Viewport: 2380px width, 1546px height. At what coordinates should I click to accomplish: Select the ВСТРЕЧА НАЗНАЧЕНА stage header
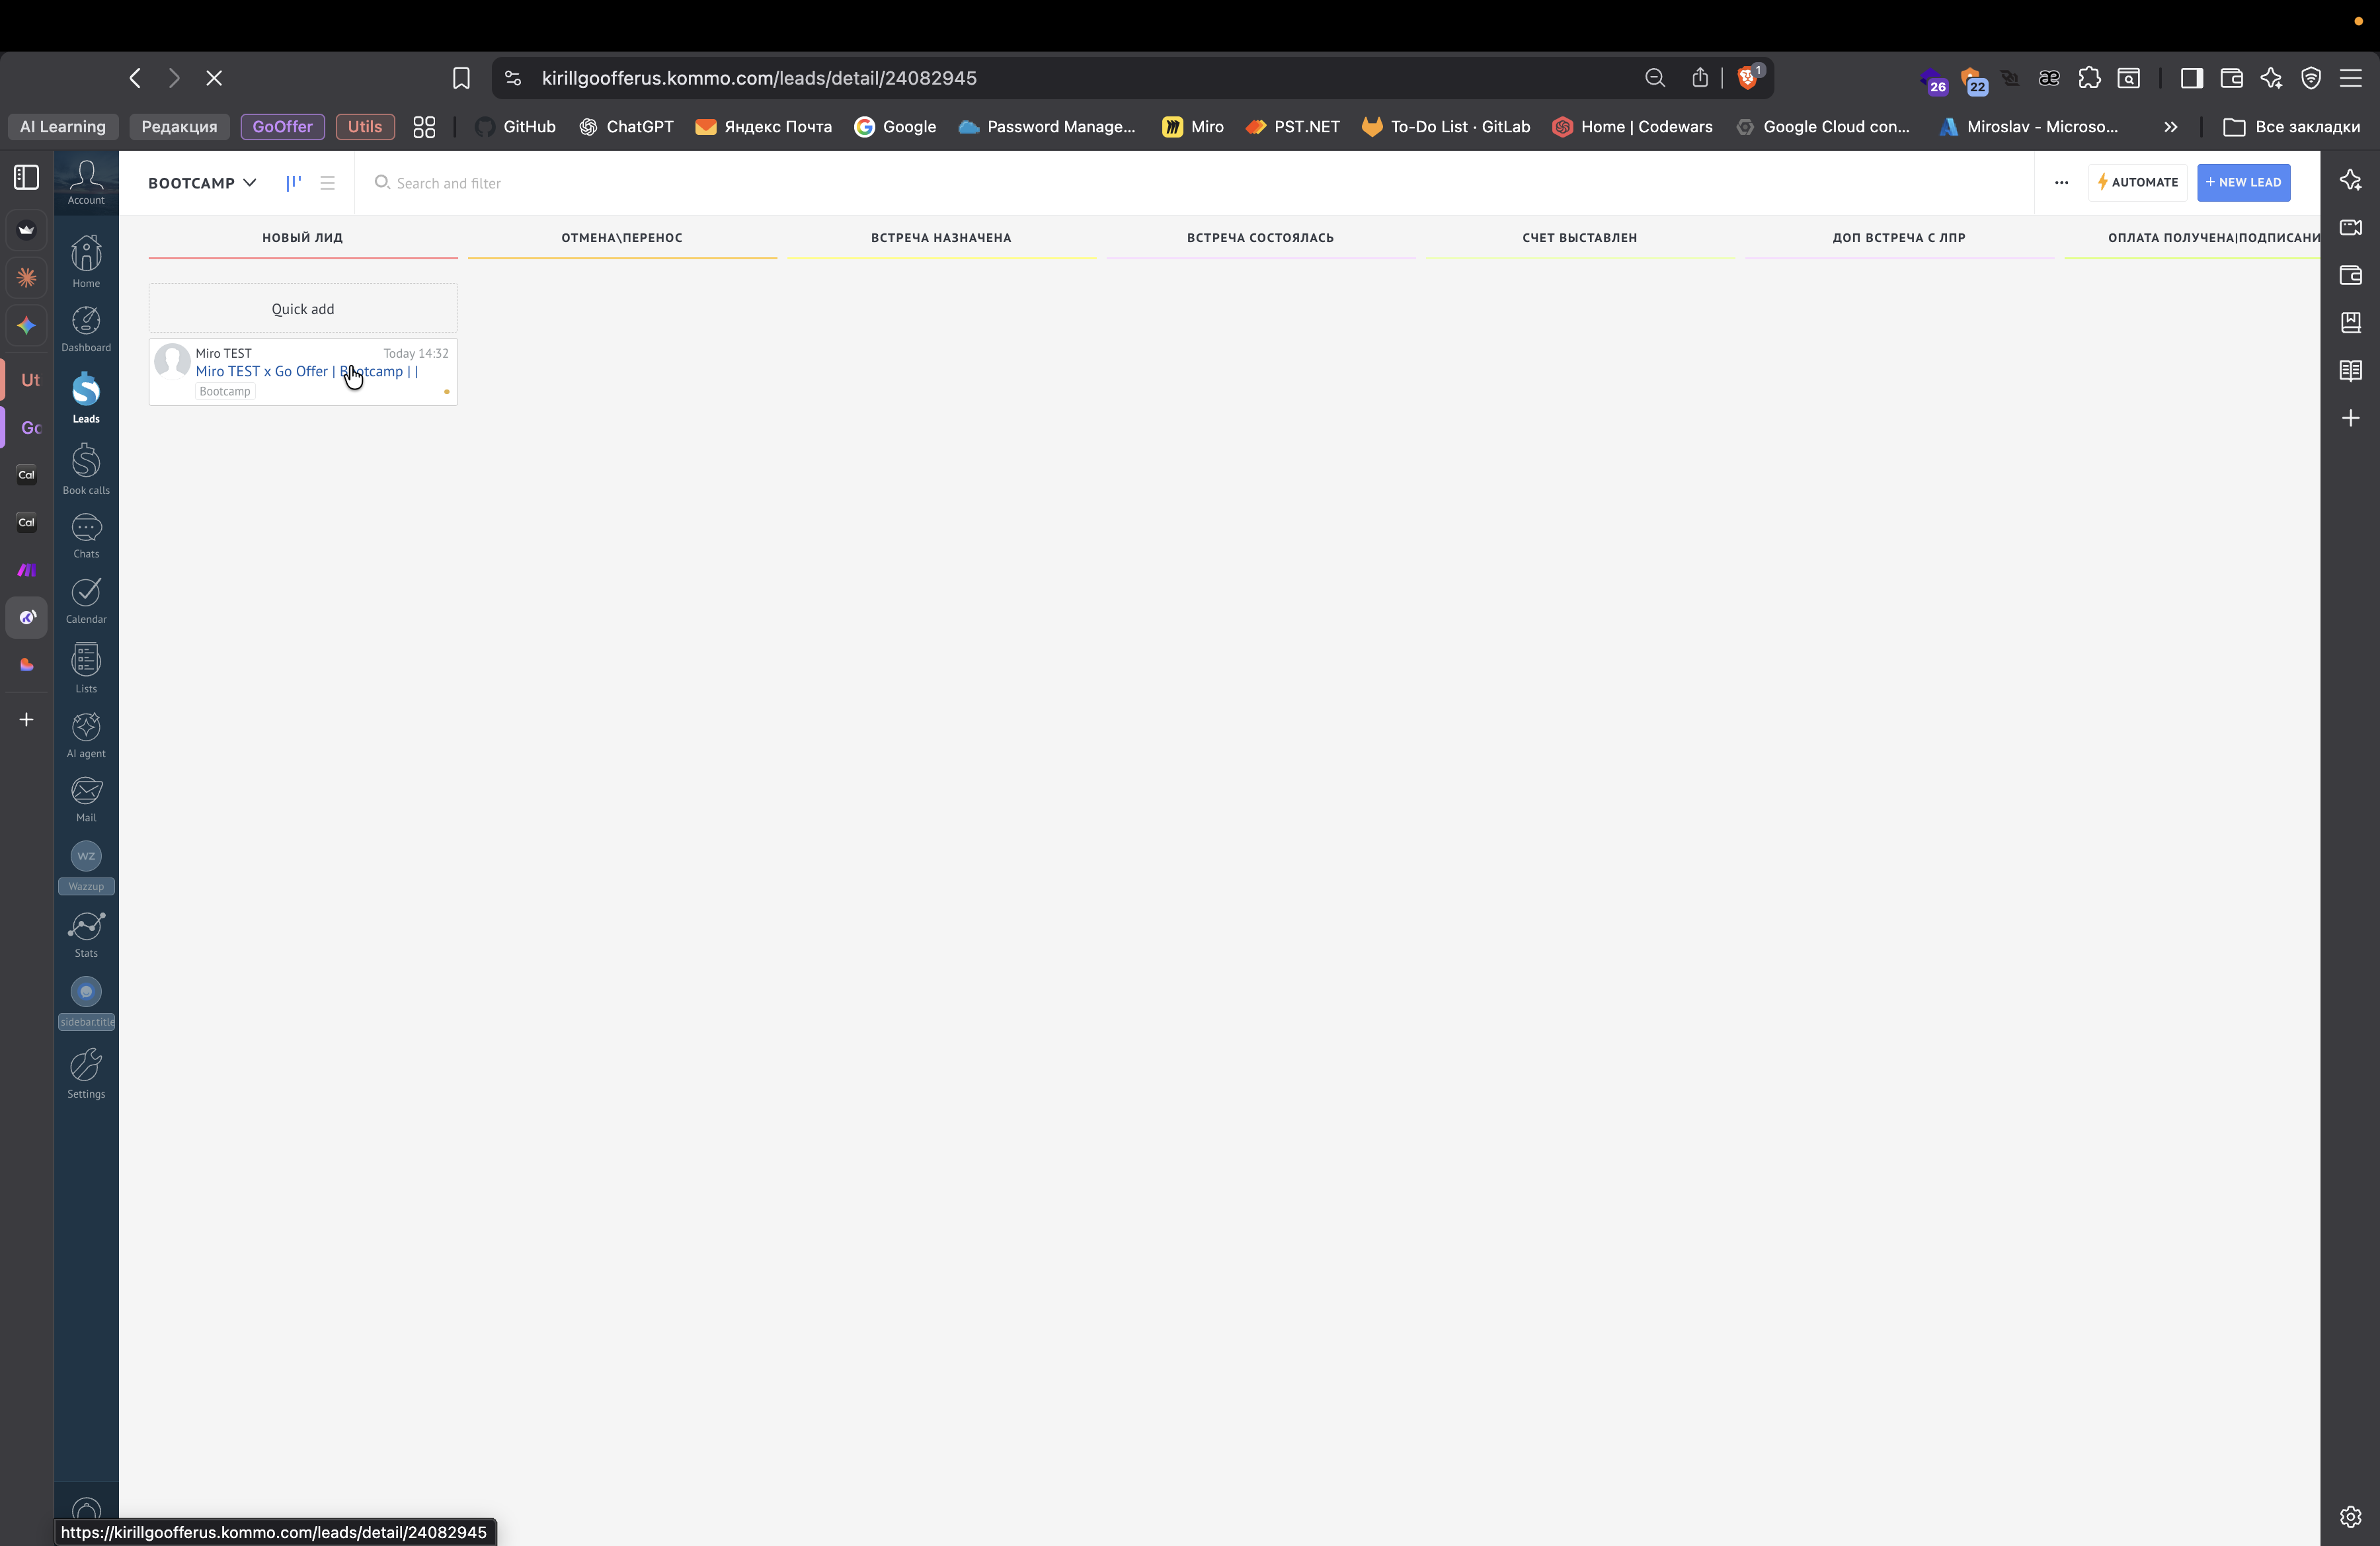pos(940,238)
